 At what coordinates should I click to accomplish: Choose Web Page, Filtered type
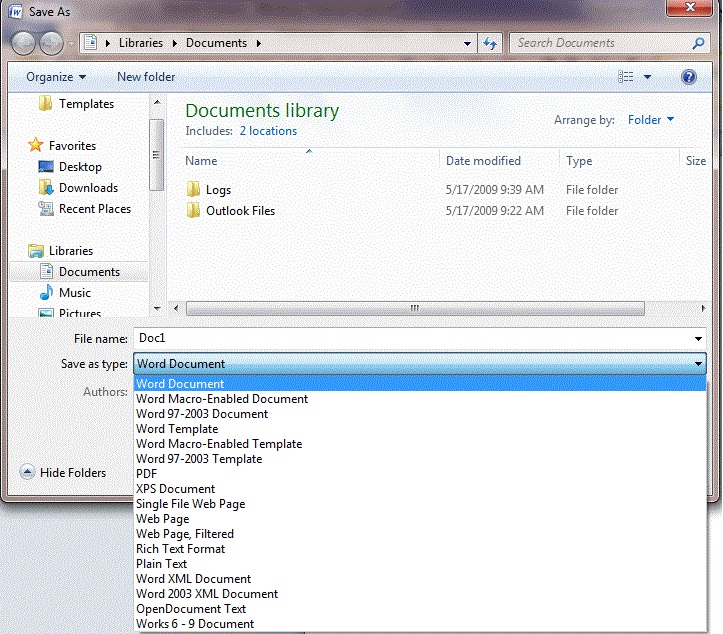pos(420,533)
